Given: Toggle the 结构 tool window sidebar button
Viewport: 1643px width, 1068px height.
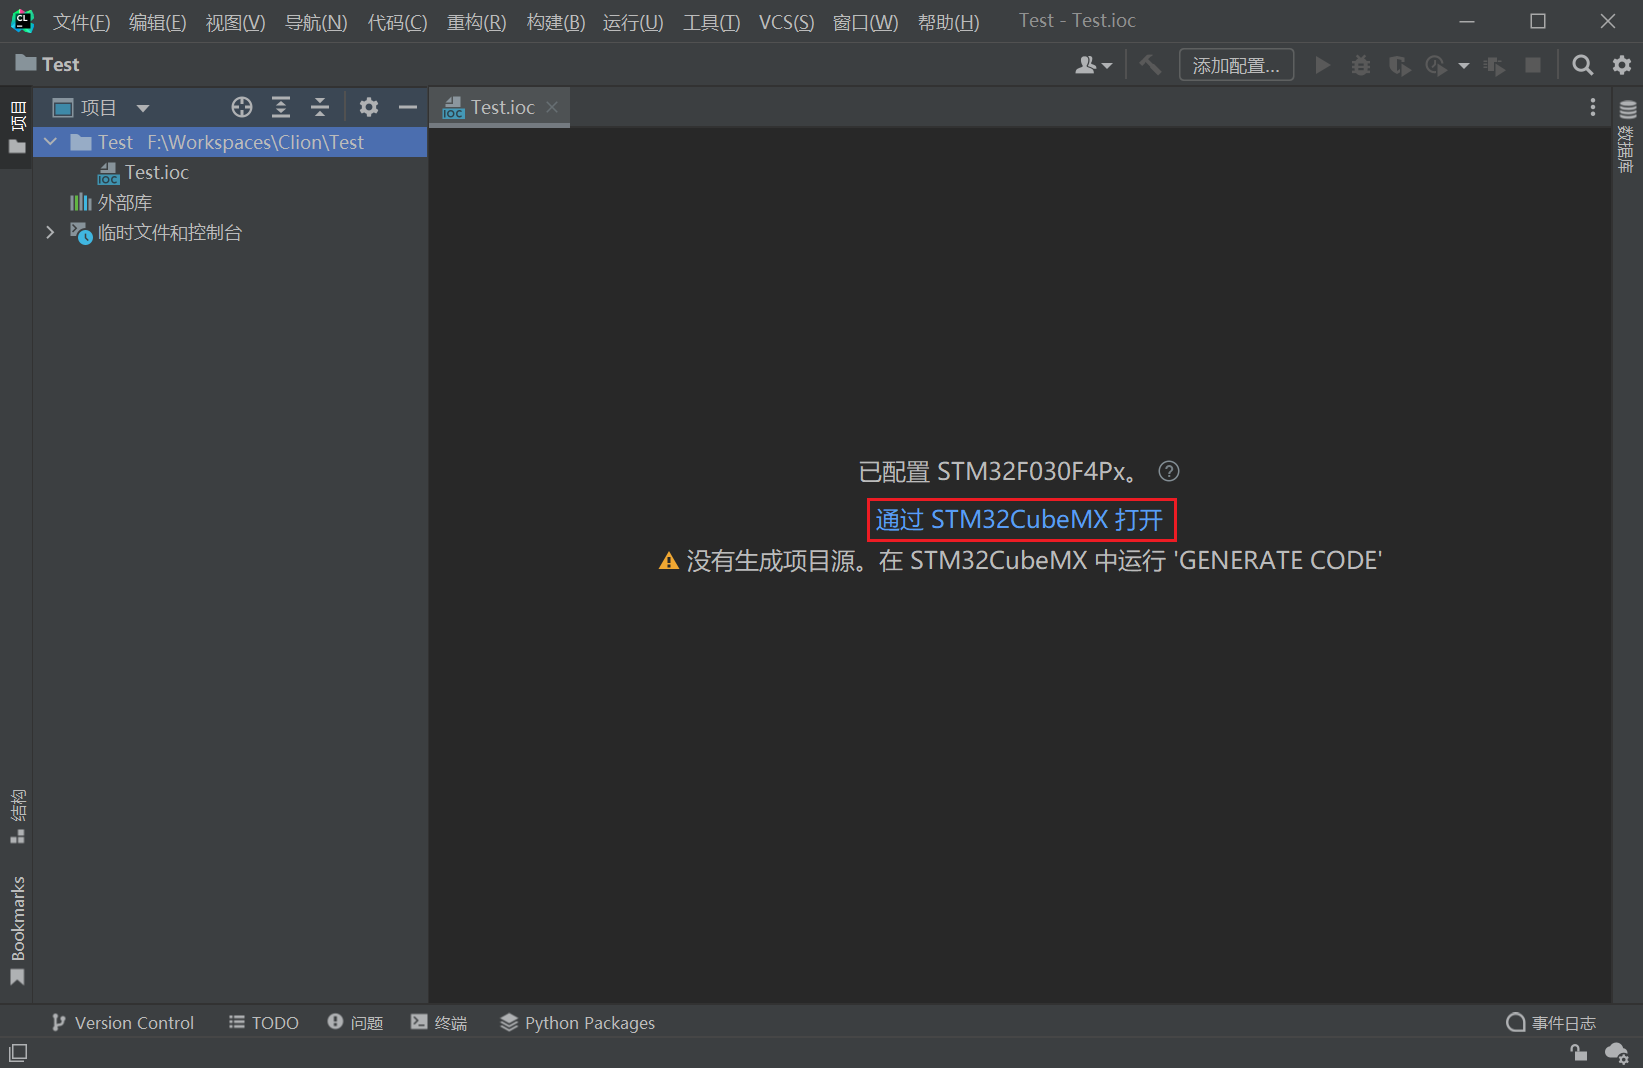Looking at the screenshot, I should 17,816.
